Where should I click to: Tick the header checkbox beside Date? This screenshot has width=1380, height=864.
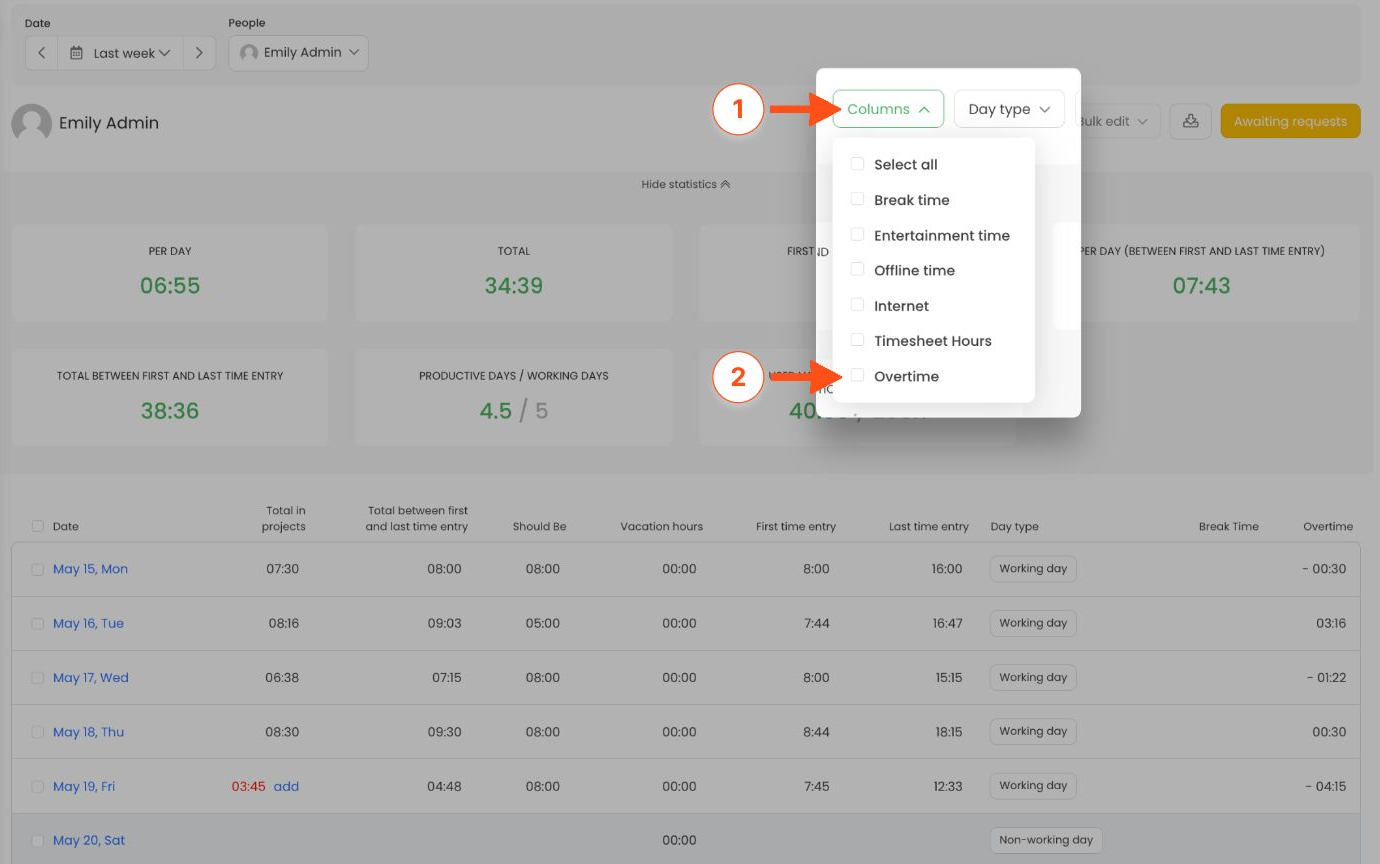[x=38, y=526]
